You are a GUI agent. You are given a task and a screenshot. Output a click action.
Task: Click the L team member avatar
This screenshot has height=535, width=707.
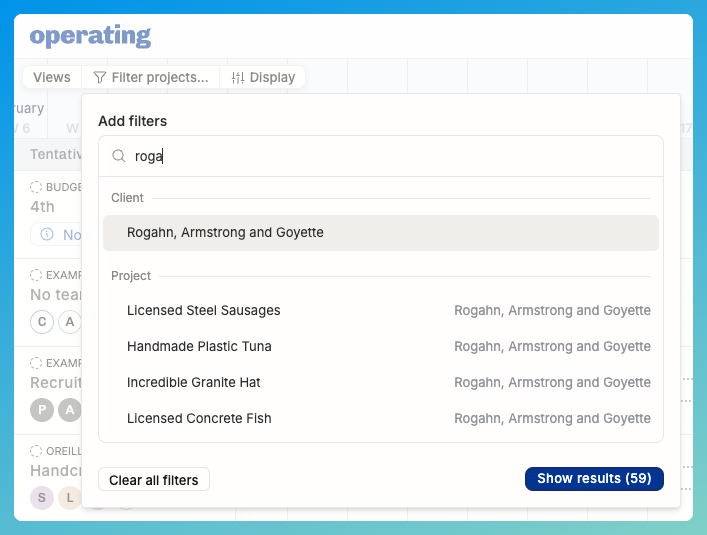(x=69, y=497)
